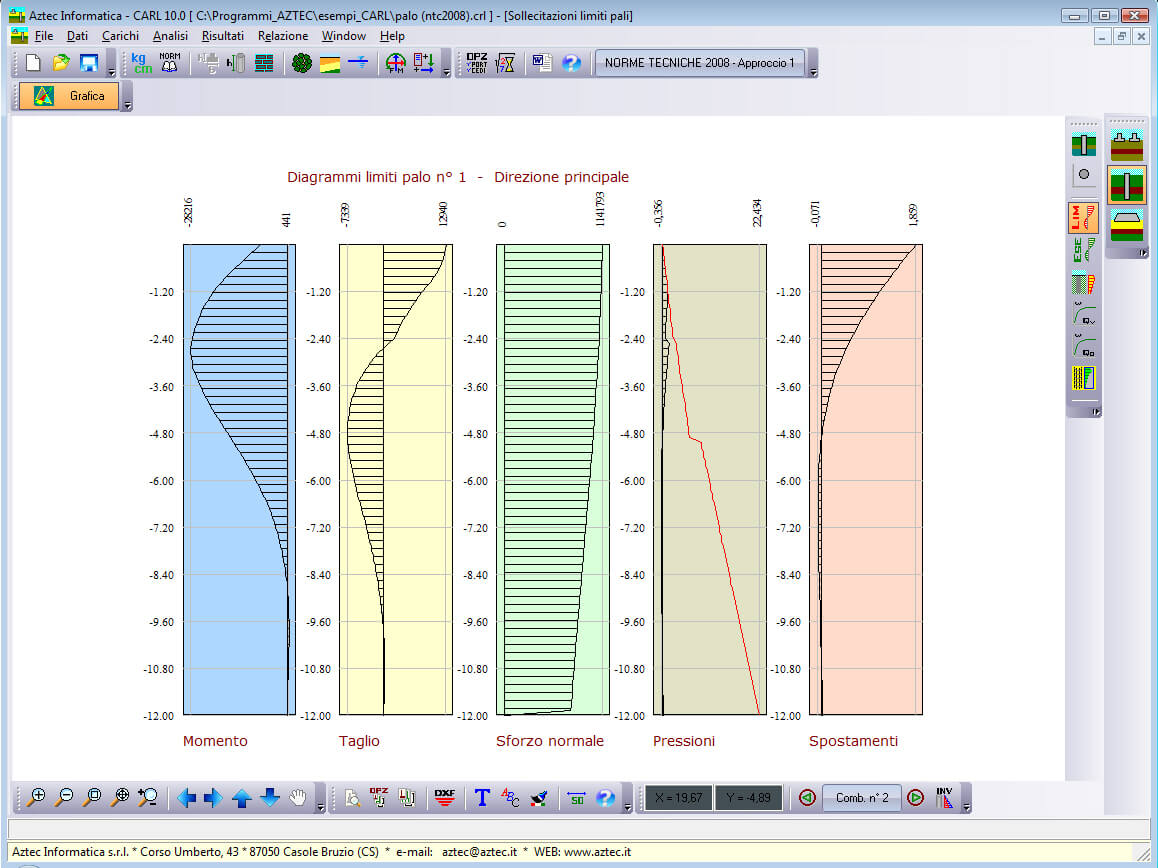1158x868 pixels.
Task: Select the single pile view button
Action: click(1127, 186)
